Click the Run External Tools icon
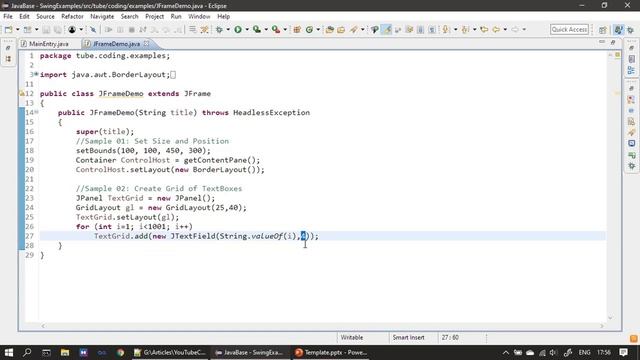640x360 pixels. click(276, 29)
